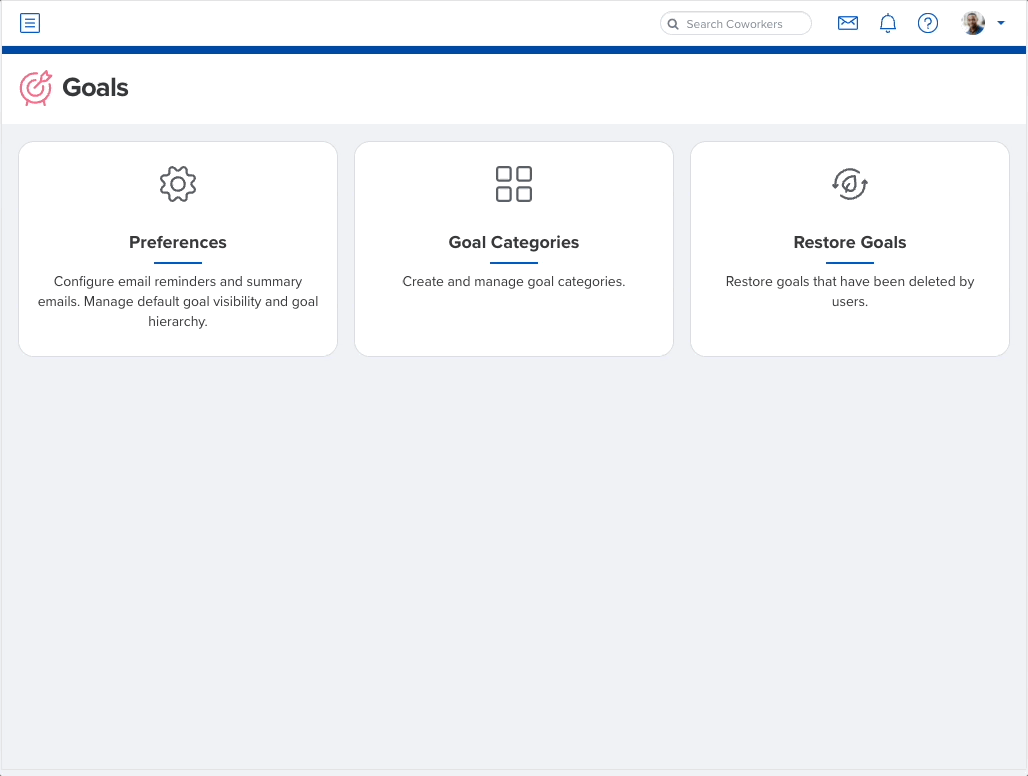This screenshot has width=1028, height=776.
Task: Click 'Restore goals that have been deleted' text
Action: coord(850,291)
